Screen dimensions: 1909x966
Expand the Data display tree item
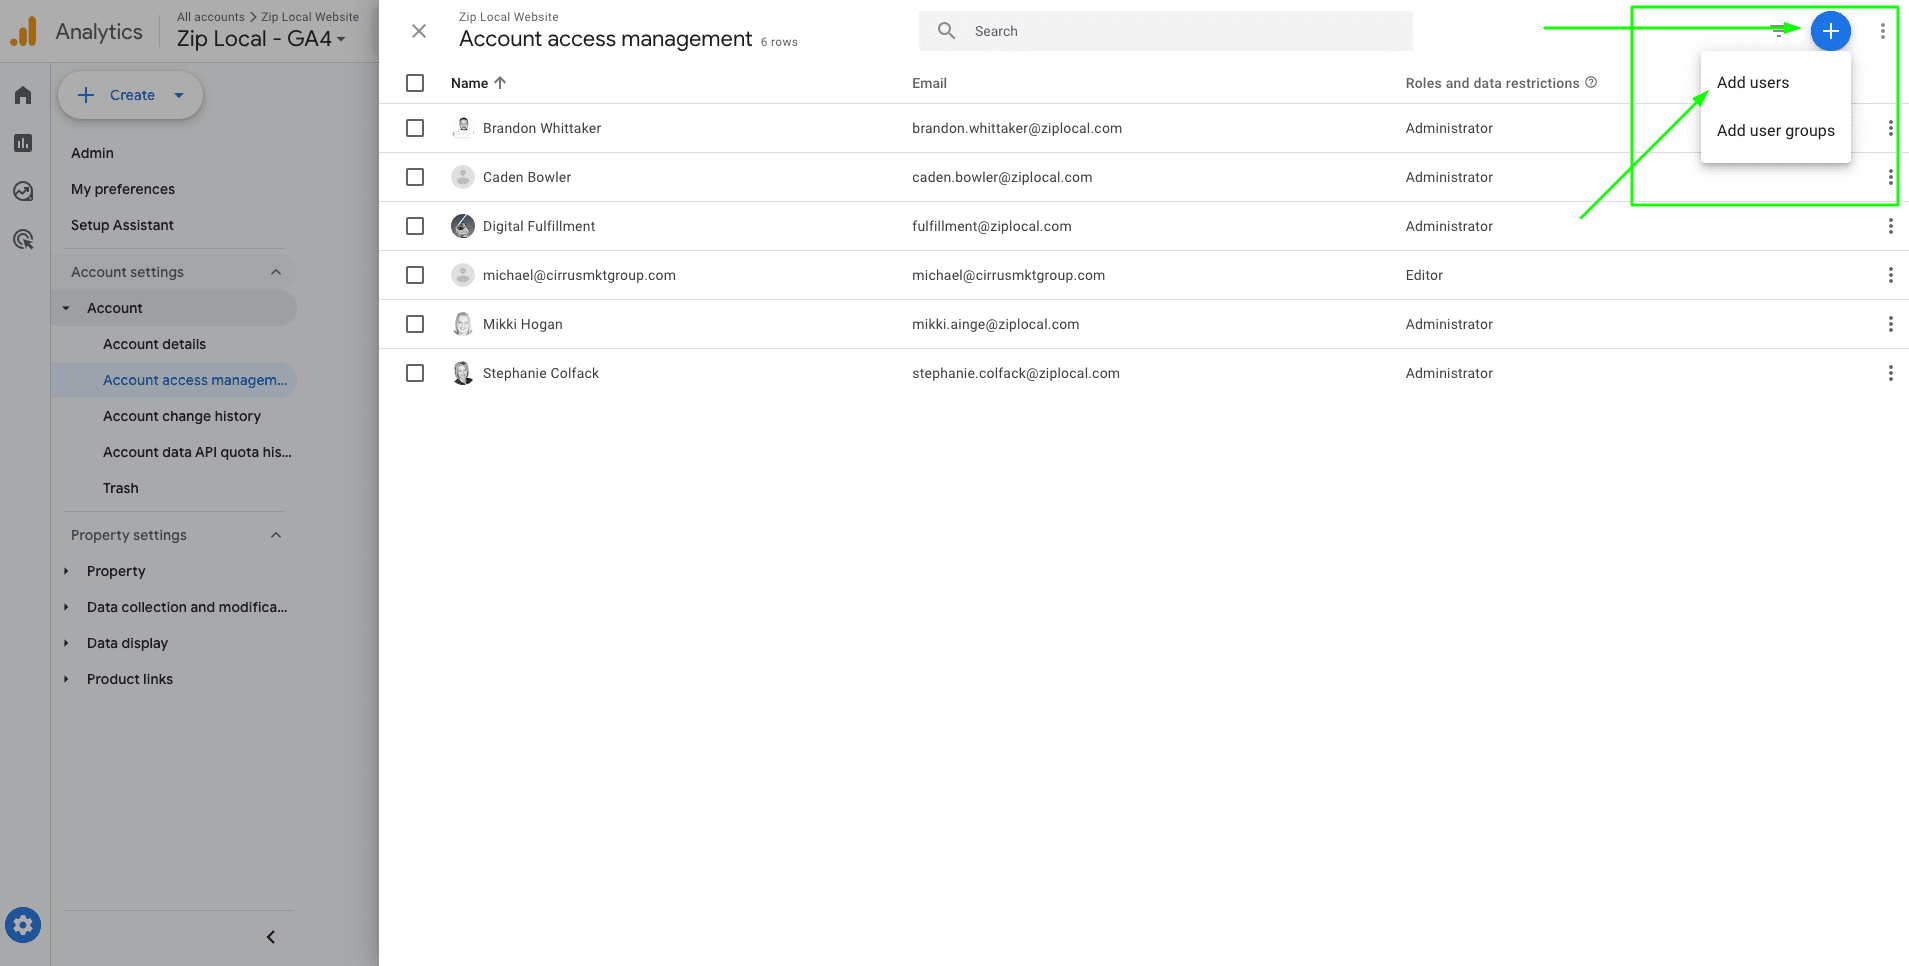point(66,643)
